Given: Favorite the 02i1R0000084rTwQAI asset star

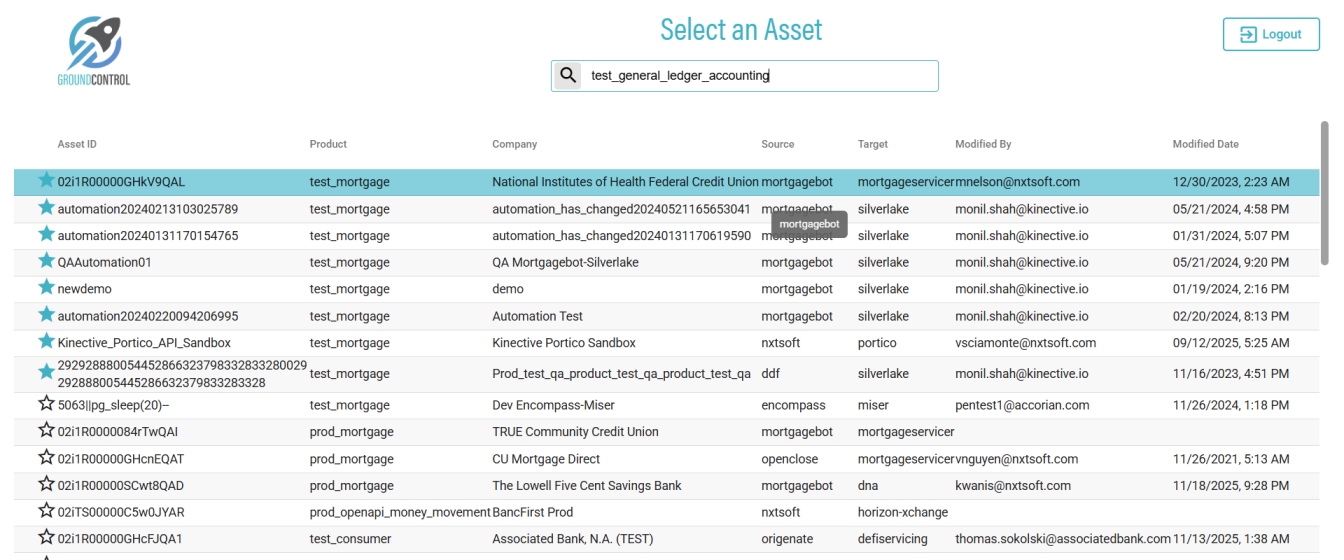Looking at the screenshot, I should tap(46, 431).
